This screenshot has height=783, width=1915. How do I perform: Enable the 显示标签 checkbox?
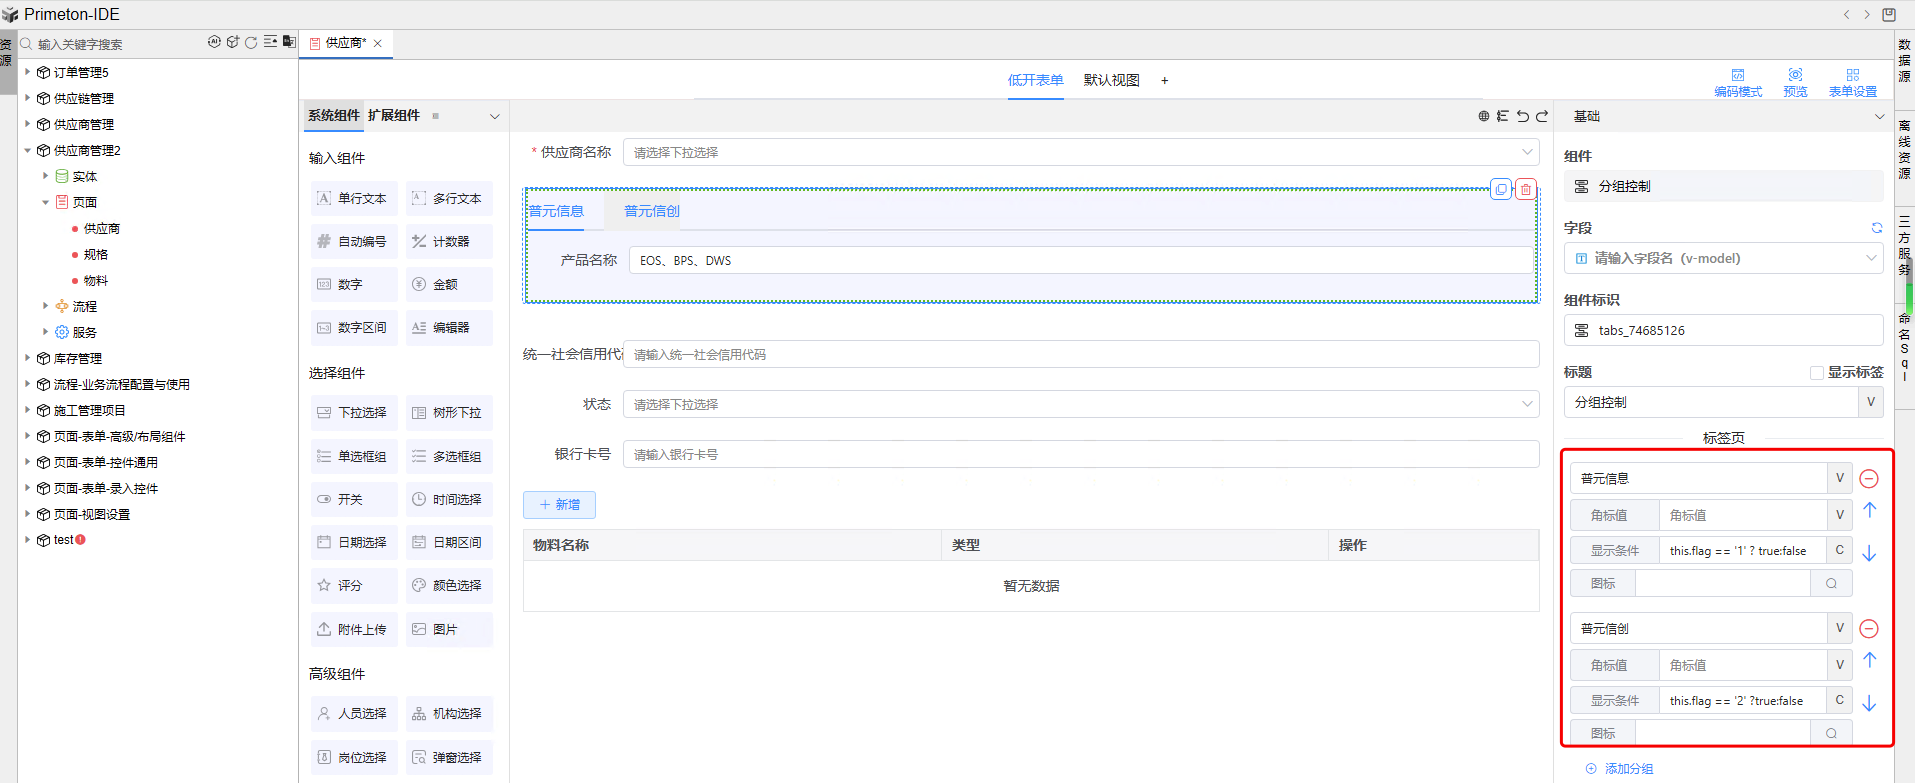[1817, 372]
